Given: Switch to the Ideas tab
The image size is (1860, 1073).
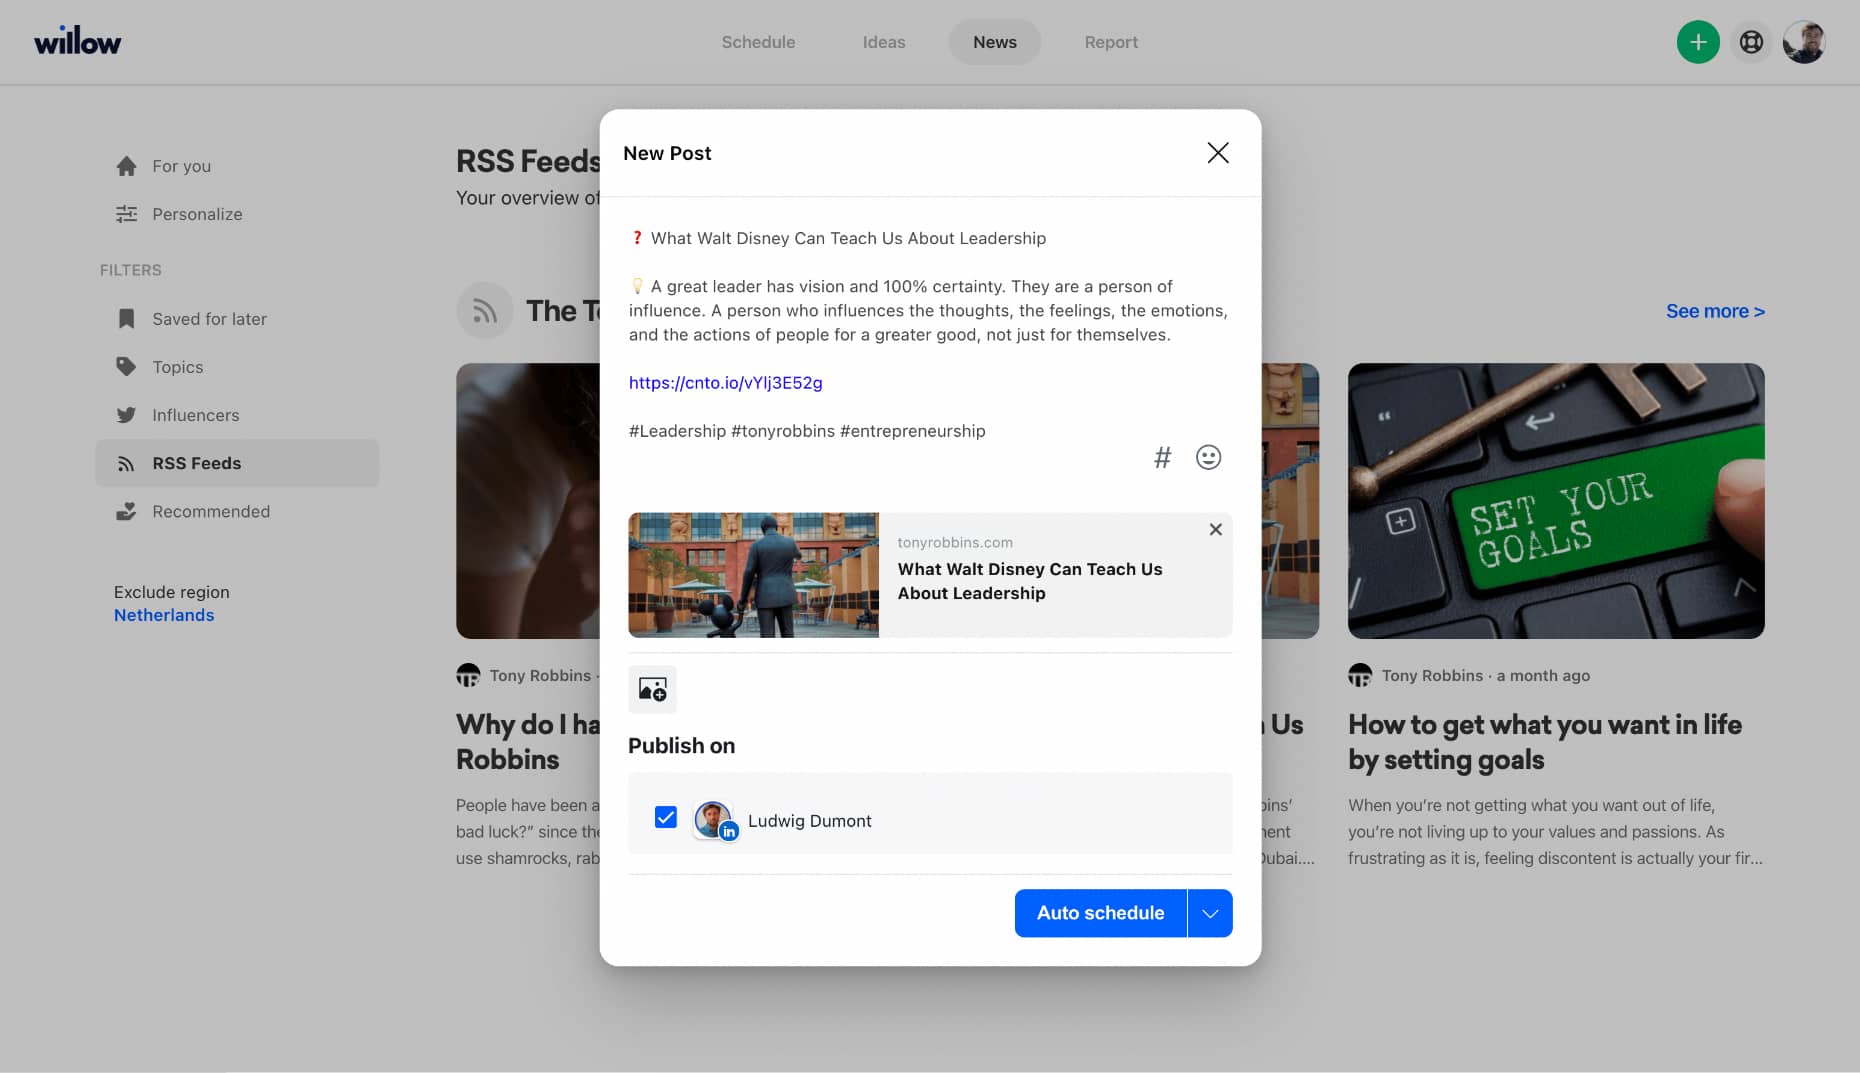Looking at the screenshot, I should [884, 42].
